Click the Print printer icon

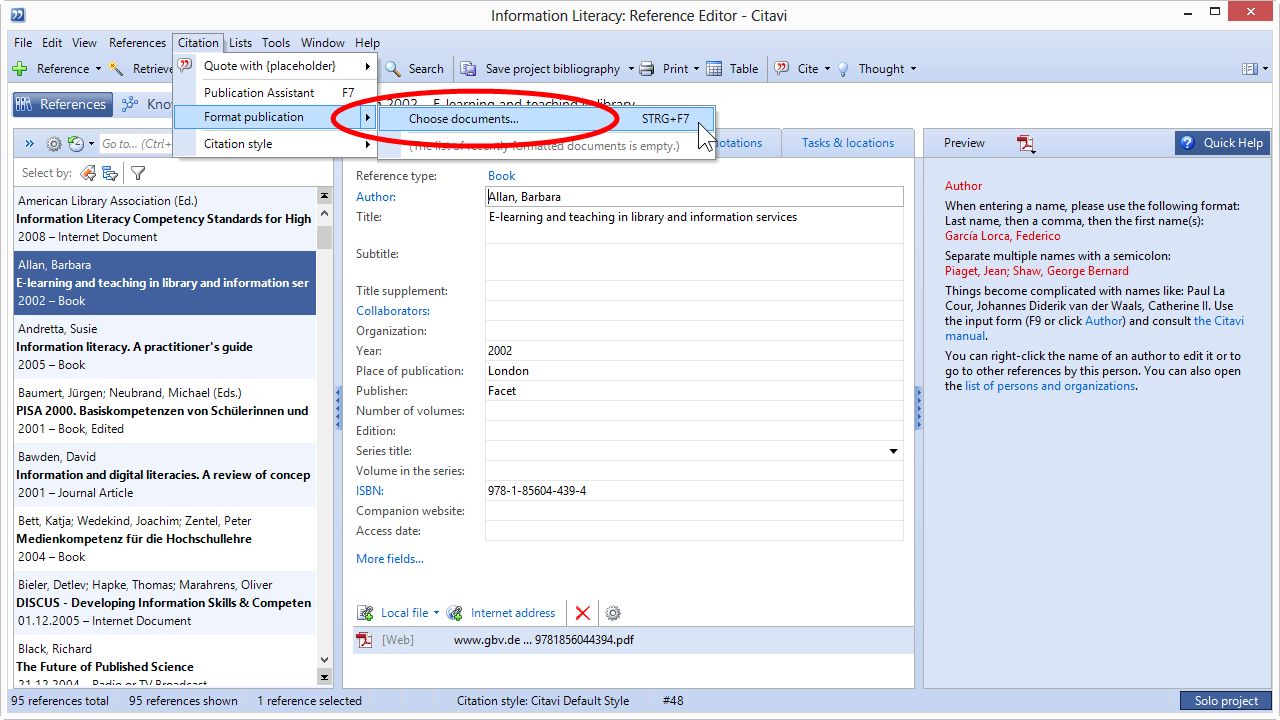click(647, 69)
